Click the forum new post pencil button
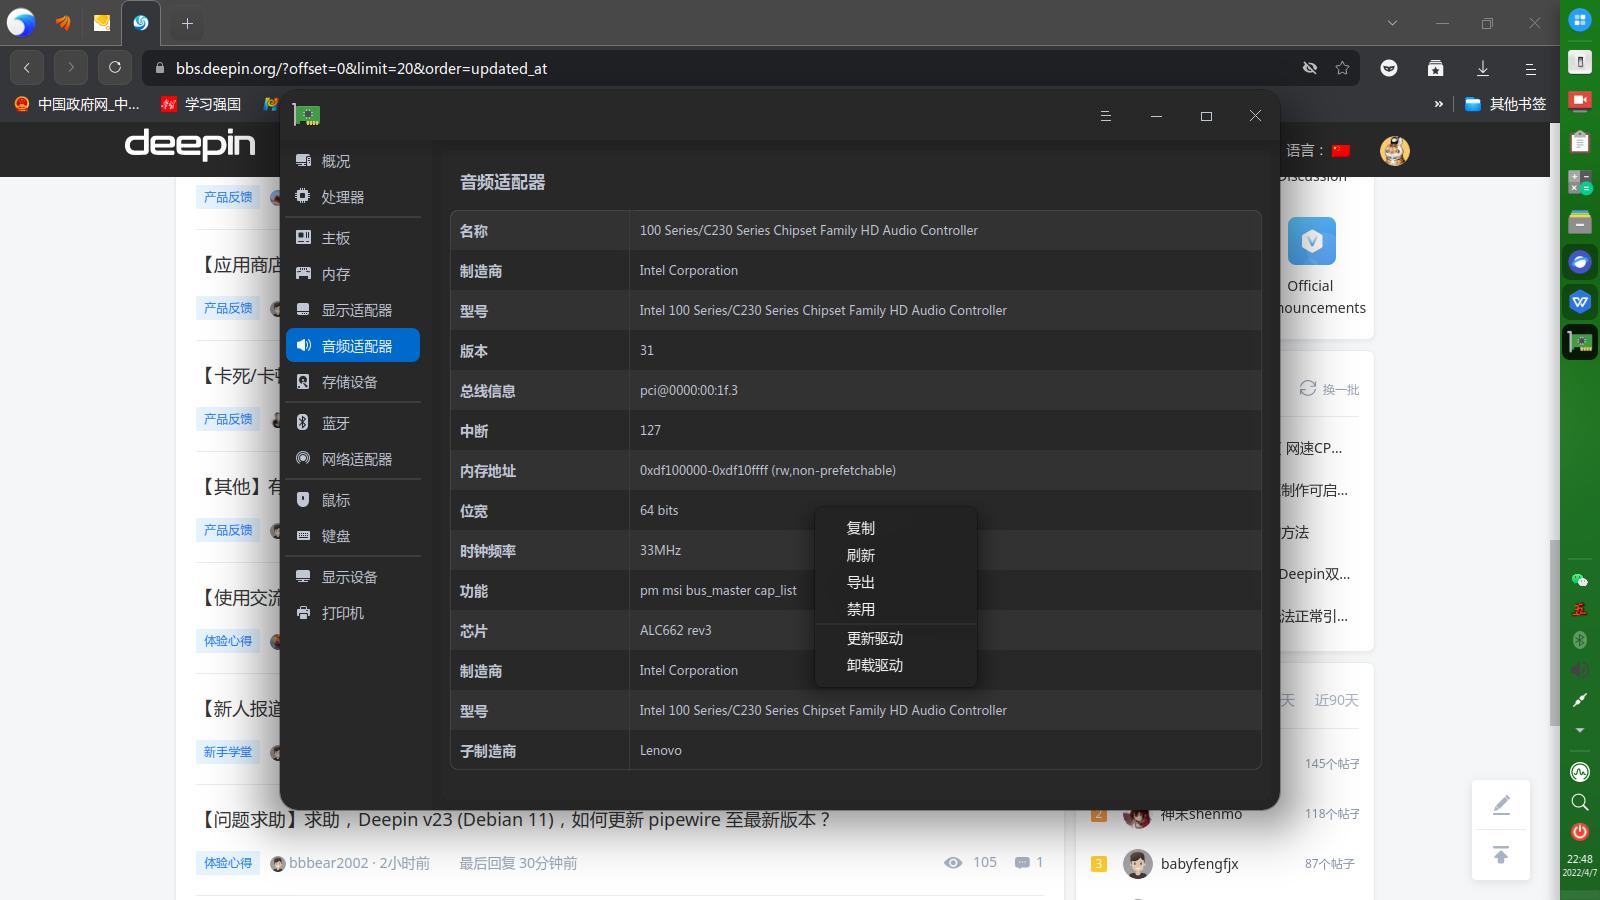The image size is (1600, 900). pyautogui.click(x=1501, y=805)
